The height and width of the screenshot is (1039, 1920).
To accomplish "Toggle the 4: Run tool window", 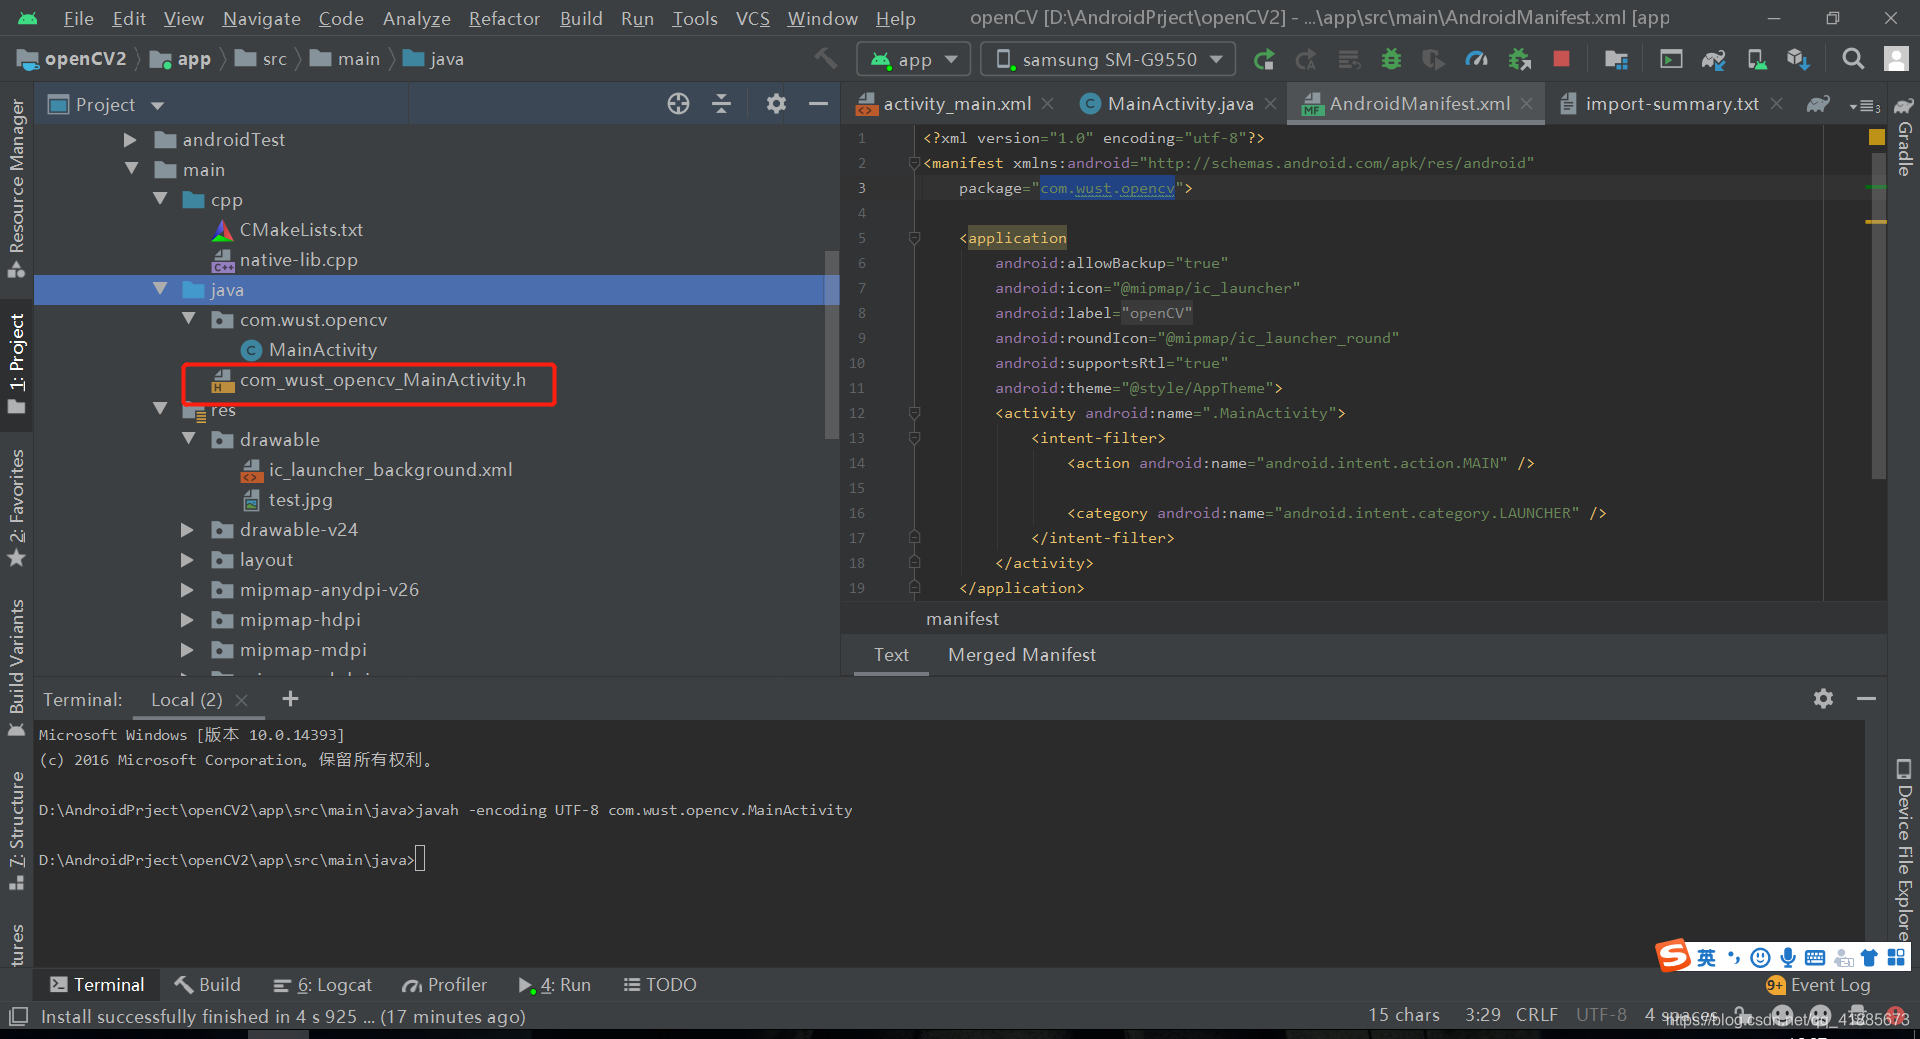I will point(555,985).
